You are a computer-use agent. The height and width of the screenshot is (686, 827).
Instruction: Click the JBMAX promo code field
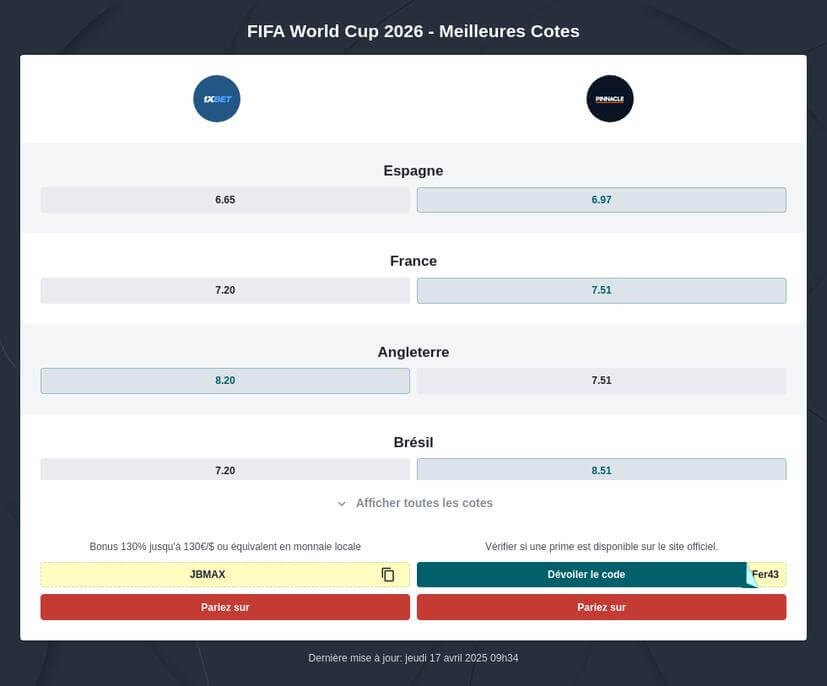tap(225, 574)
